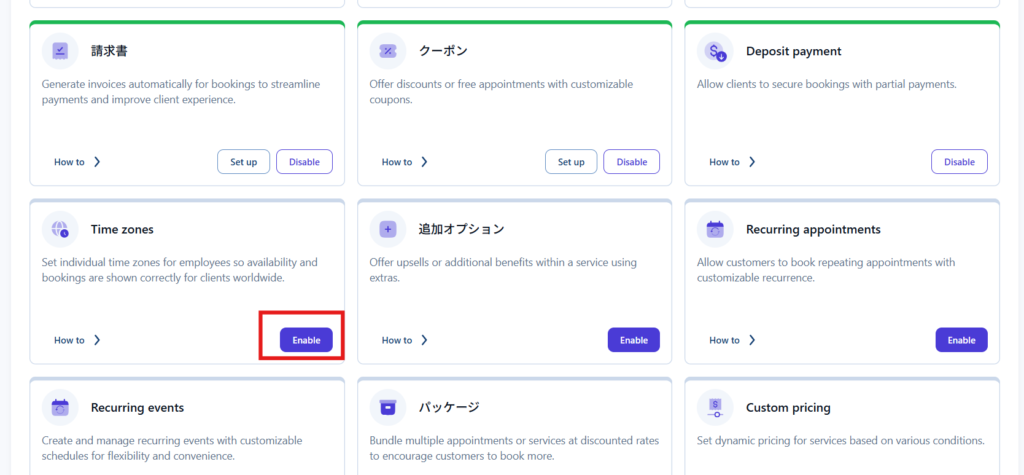Disable the クーポン coupons feature

632,162
